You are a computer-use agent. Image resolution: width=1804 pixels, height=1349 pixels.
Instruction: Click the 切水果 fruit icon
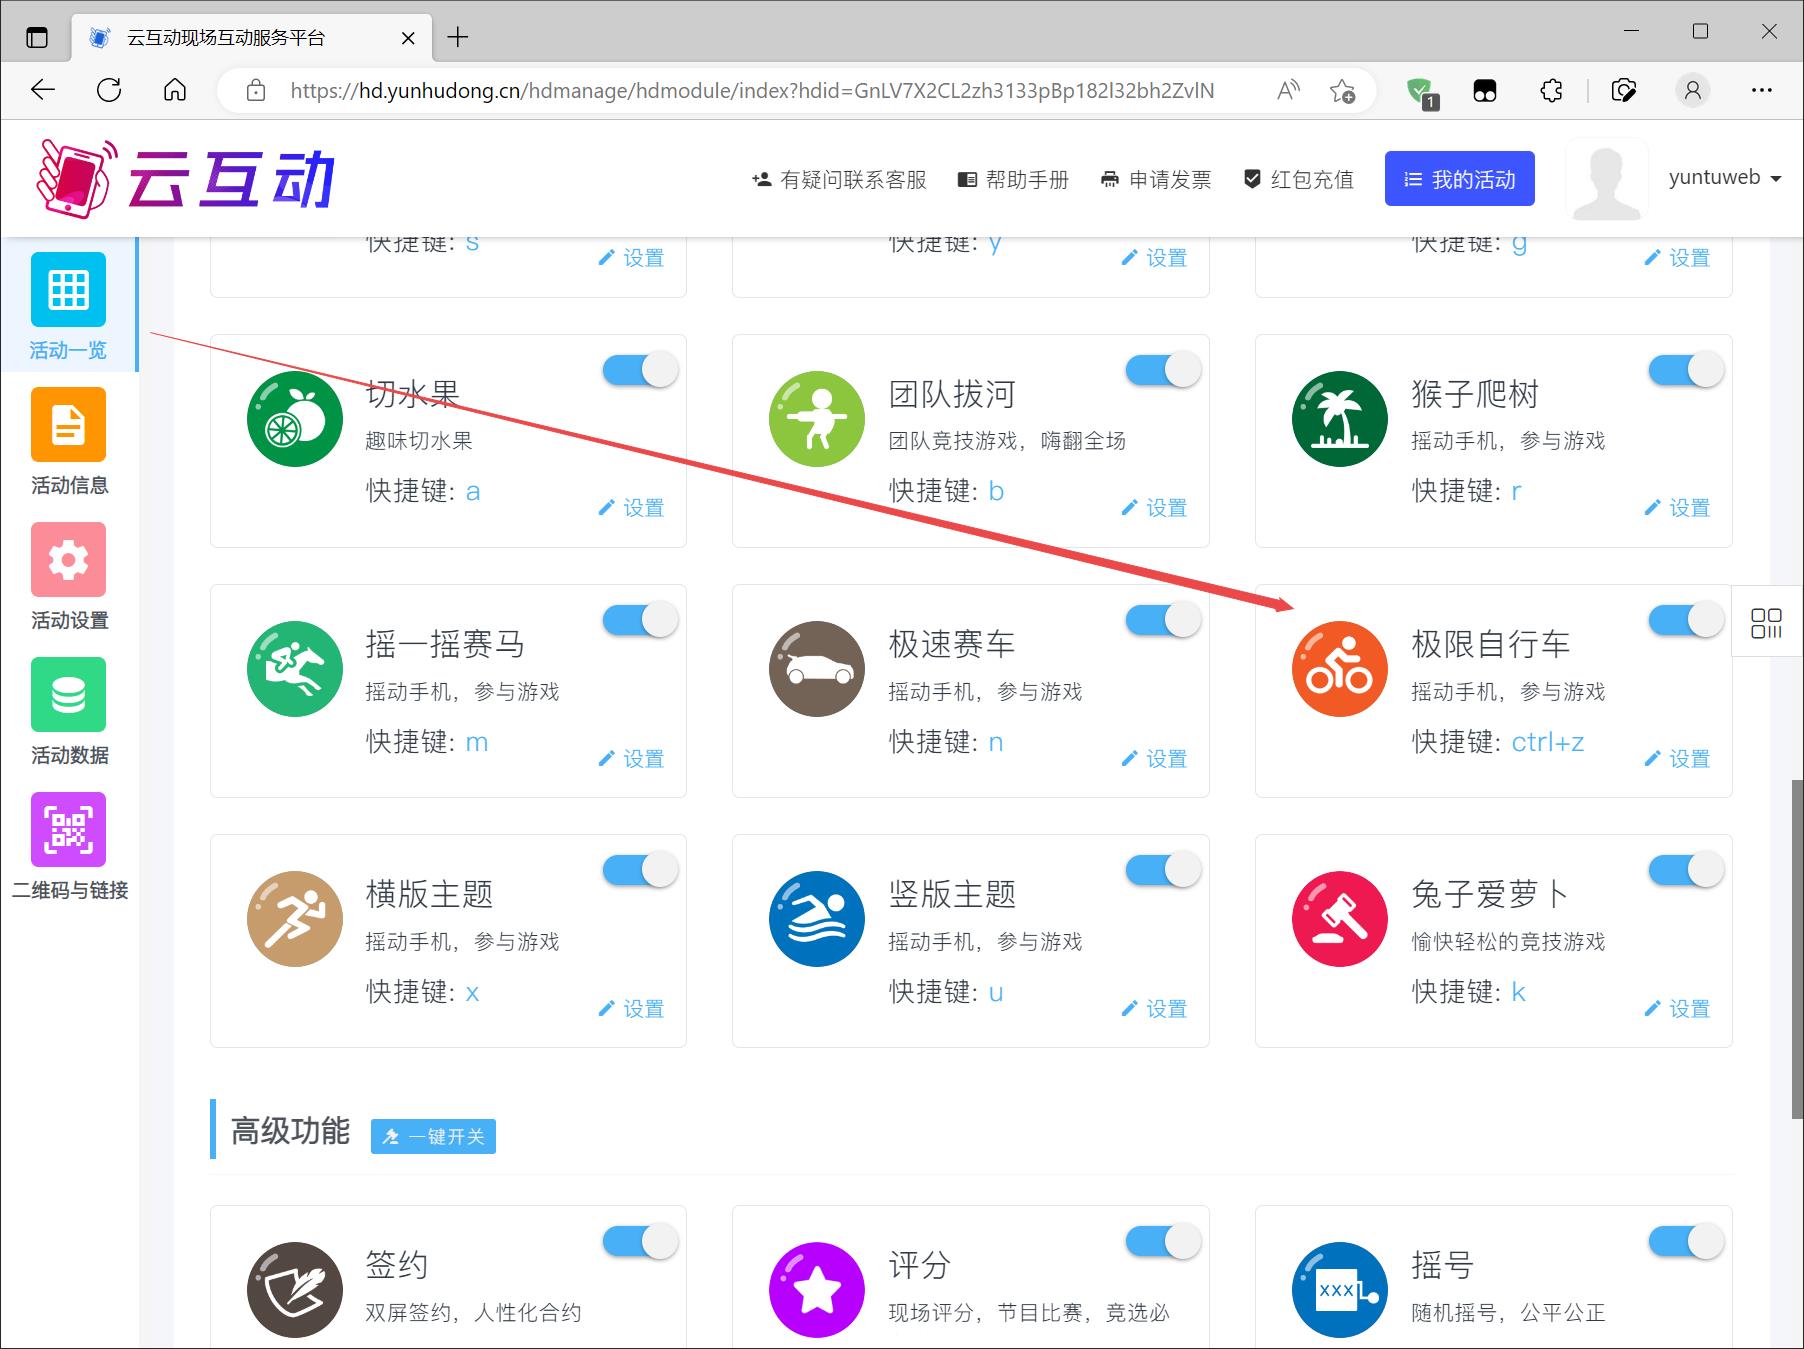click(295, 419)
